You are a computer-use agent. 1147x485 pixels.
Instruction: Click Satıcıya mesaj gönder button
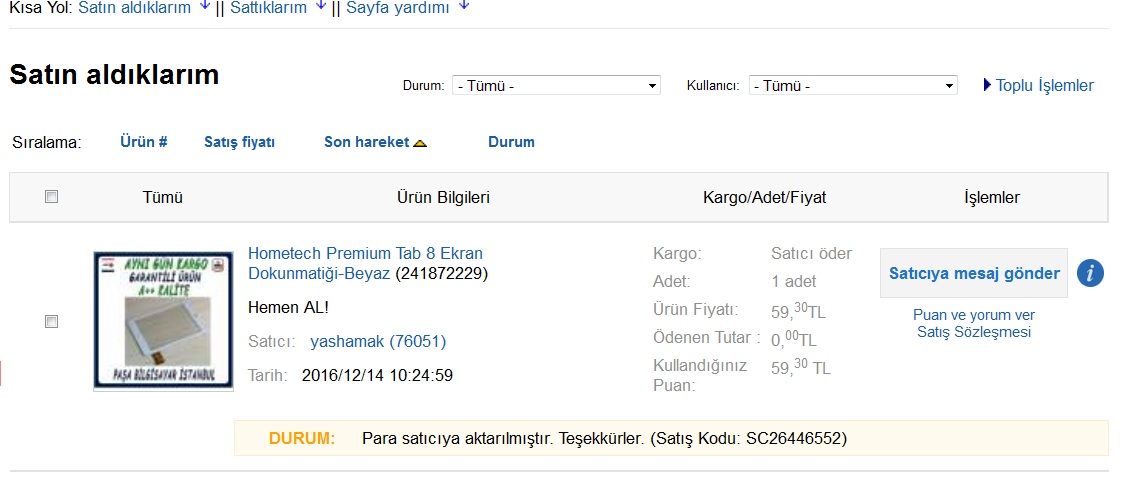[x=974, y=274]
